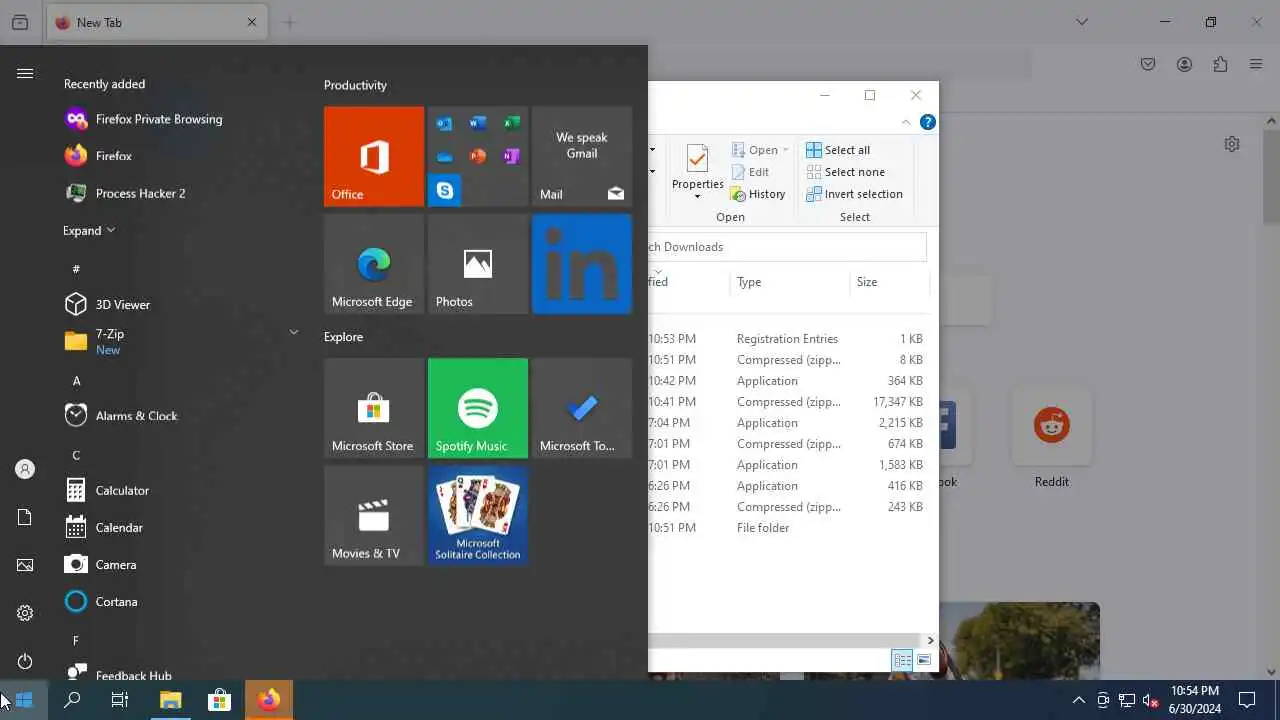
Task: Open Movies & TV tile
Action: point(374,516)
